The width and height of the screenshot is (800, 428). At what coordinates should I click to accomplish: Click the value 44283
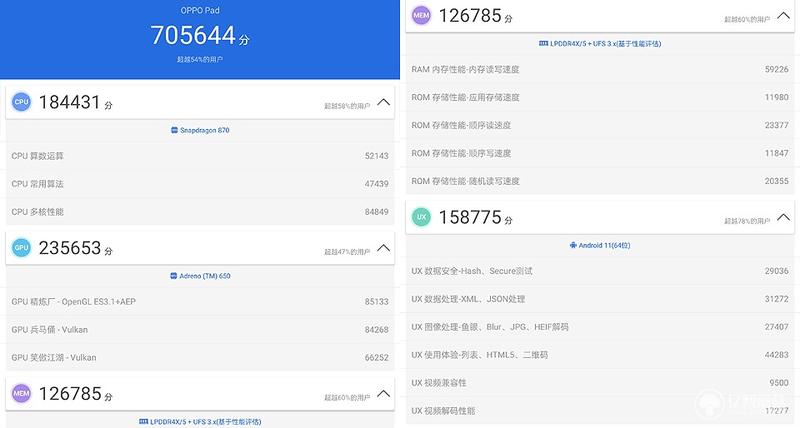pyautogui.click(x=777, y=356)
